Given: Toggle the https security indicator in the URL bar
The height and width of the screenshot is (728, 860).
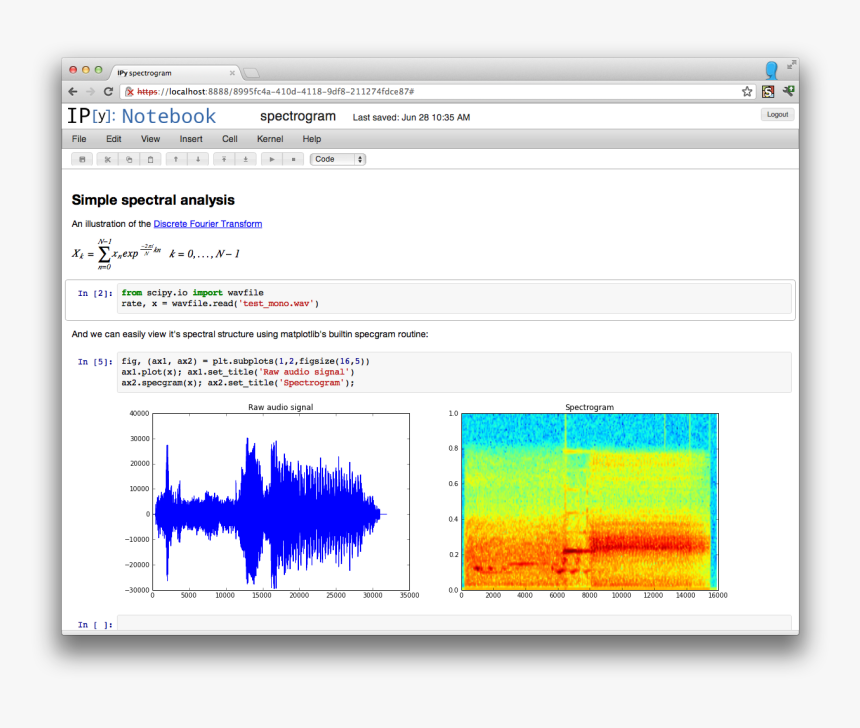Looking at the screenshot, I should tap(129, 90).
